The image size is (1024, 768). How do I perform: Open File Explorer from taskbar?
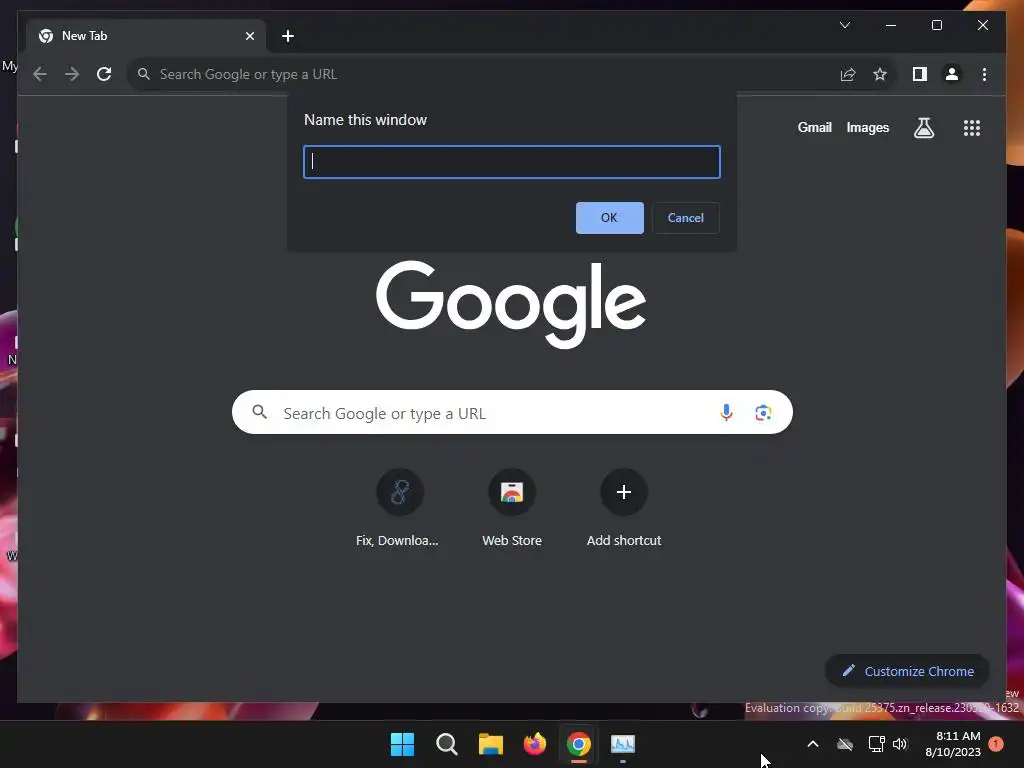point(490,744)
